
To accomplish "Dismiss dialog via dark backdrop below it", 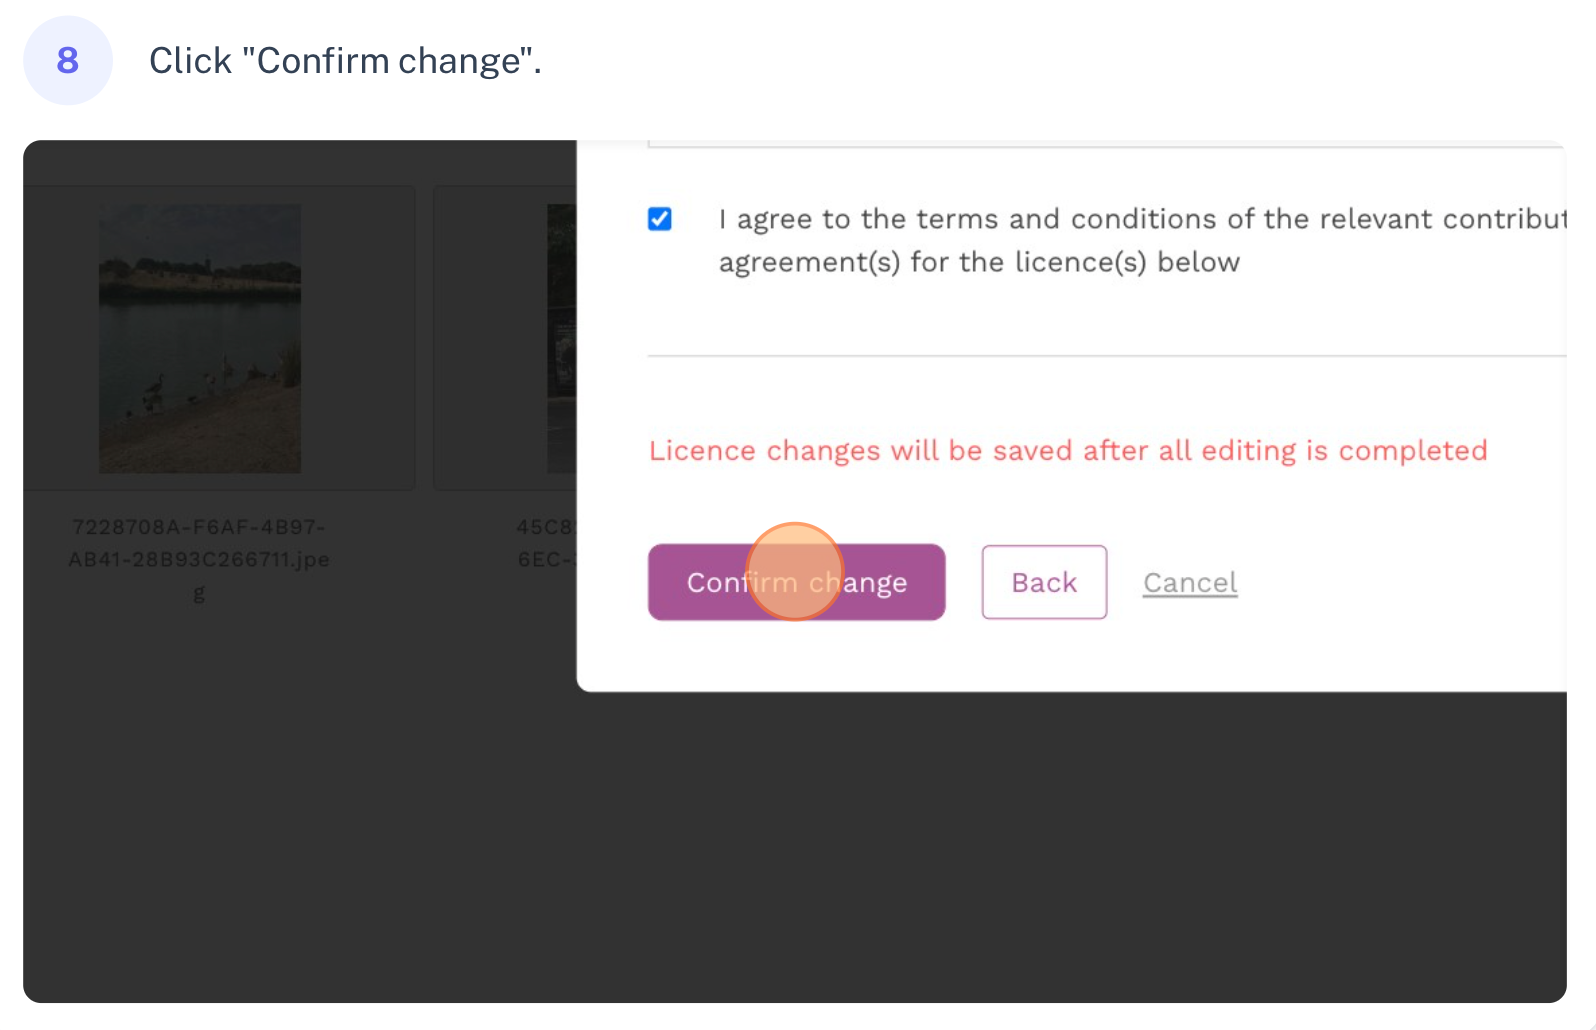I will 795,850.
